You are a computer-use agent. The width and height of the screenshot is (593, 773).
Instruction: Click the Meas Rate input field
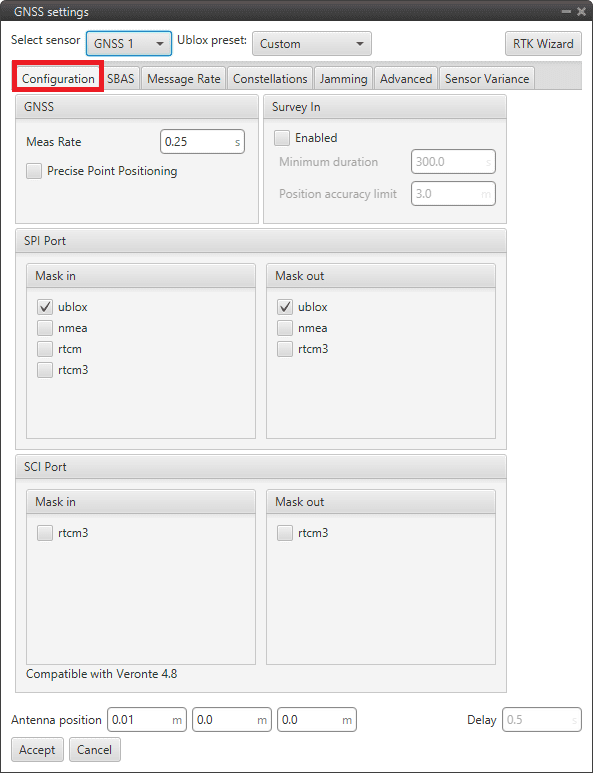pos(203,142)
